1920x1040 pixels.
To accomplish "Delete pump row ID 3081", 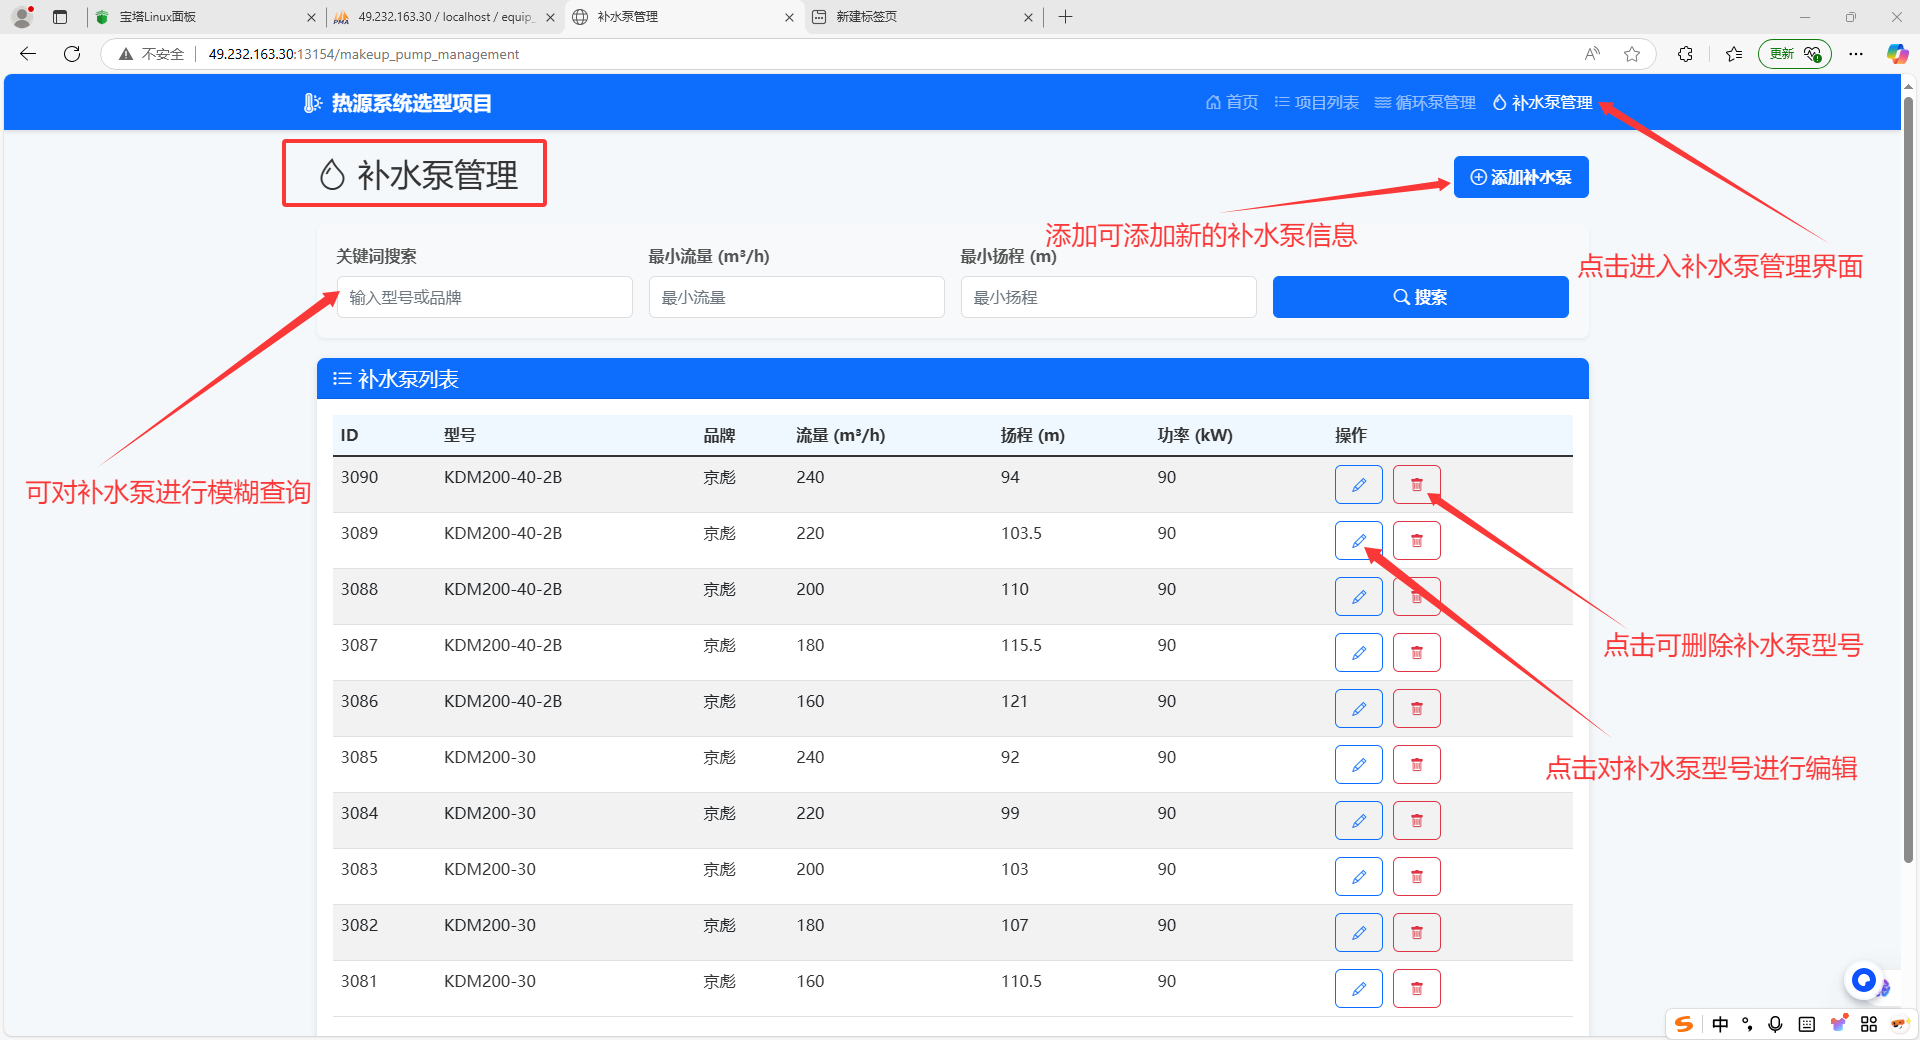I will coord(1416,989).
